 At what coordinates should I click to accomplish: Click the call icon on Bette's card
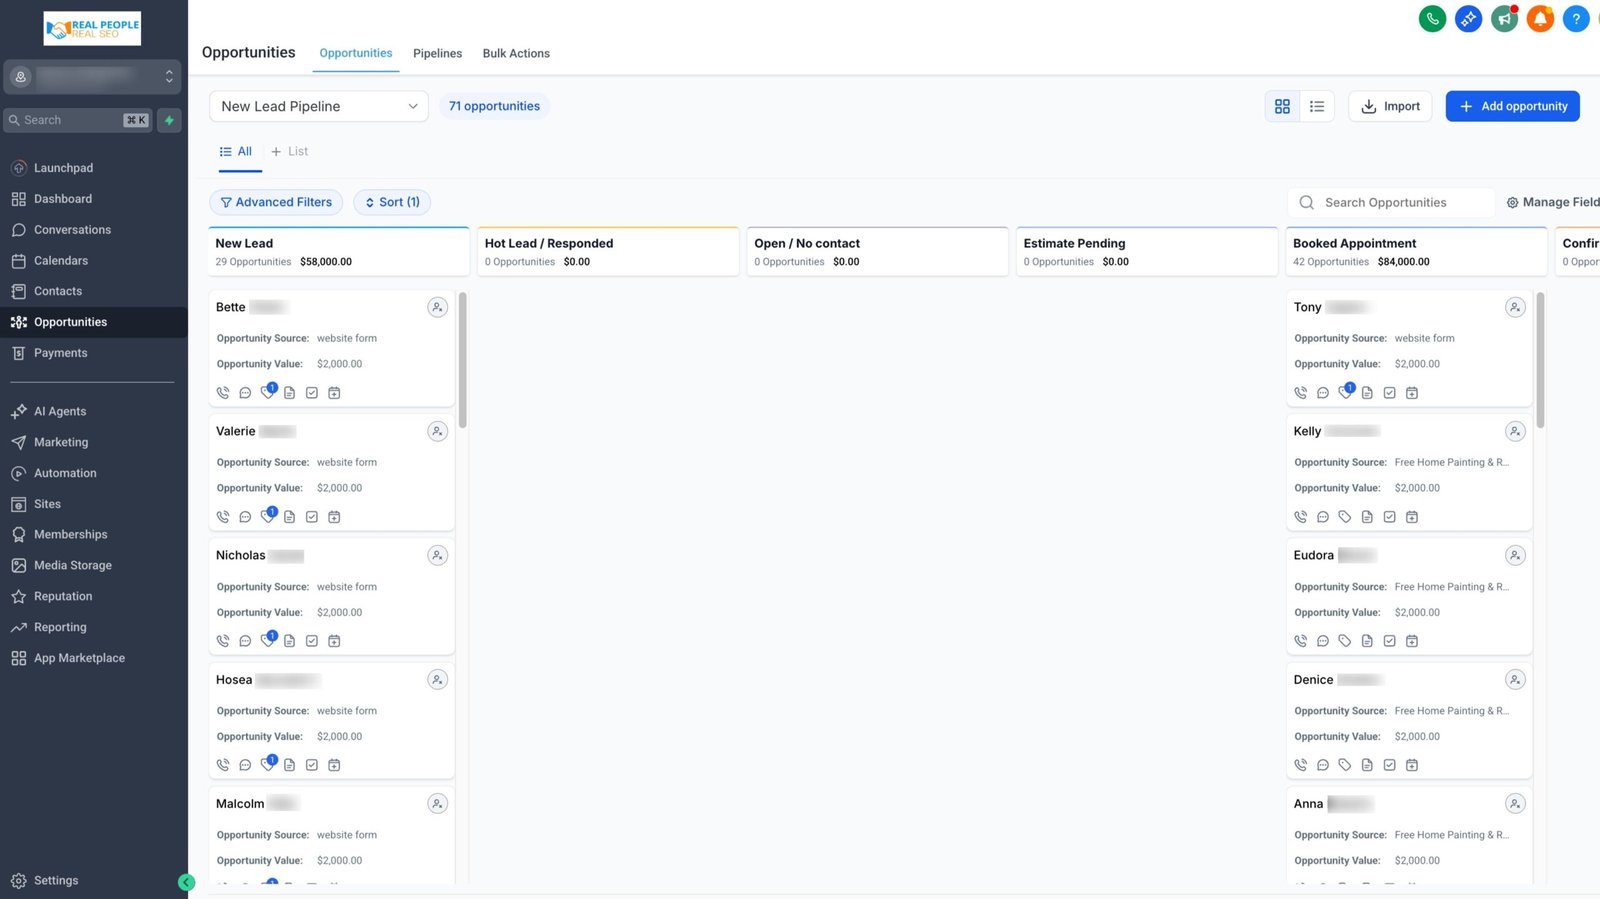pos(223,393)
